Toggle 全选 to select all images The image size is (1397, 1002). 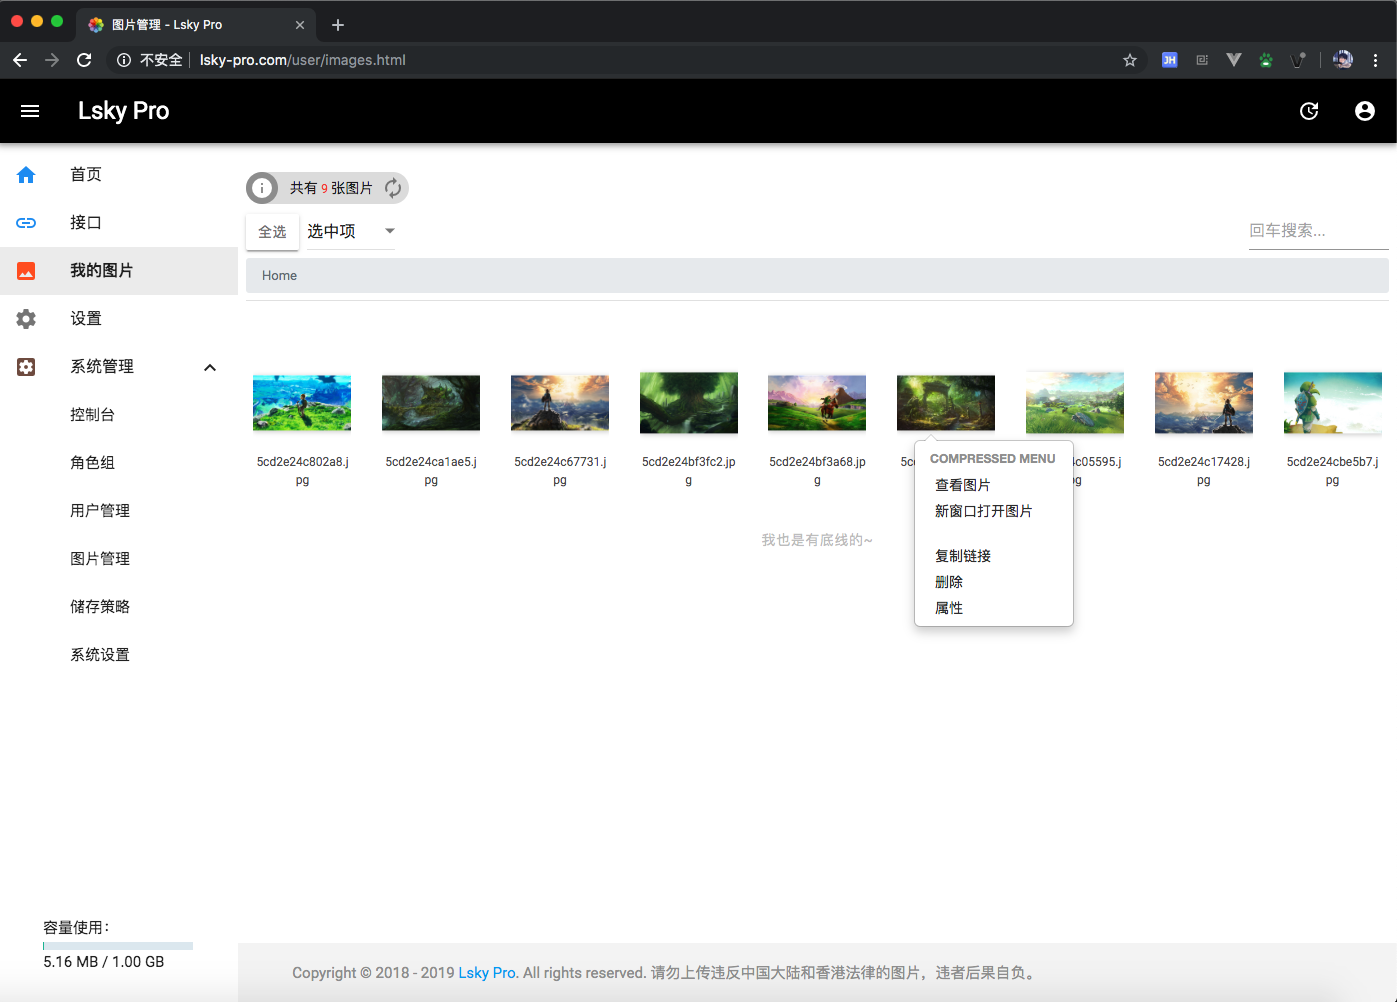tap(272, 231)
